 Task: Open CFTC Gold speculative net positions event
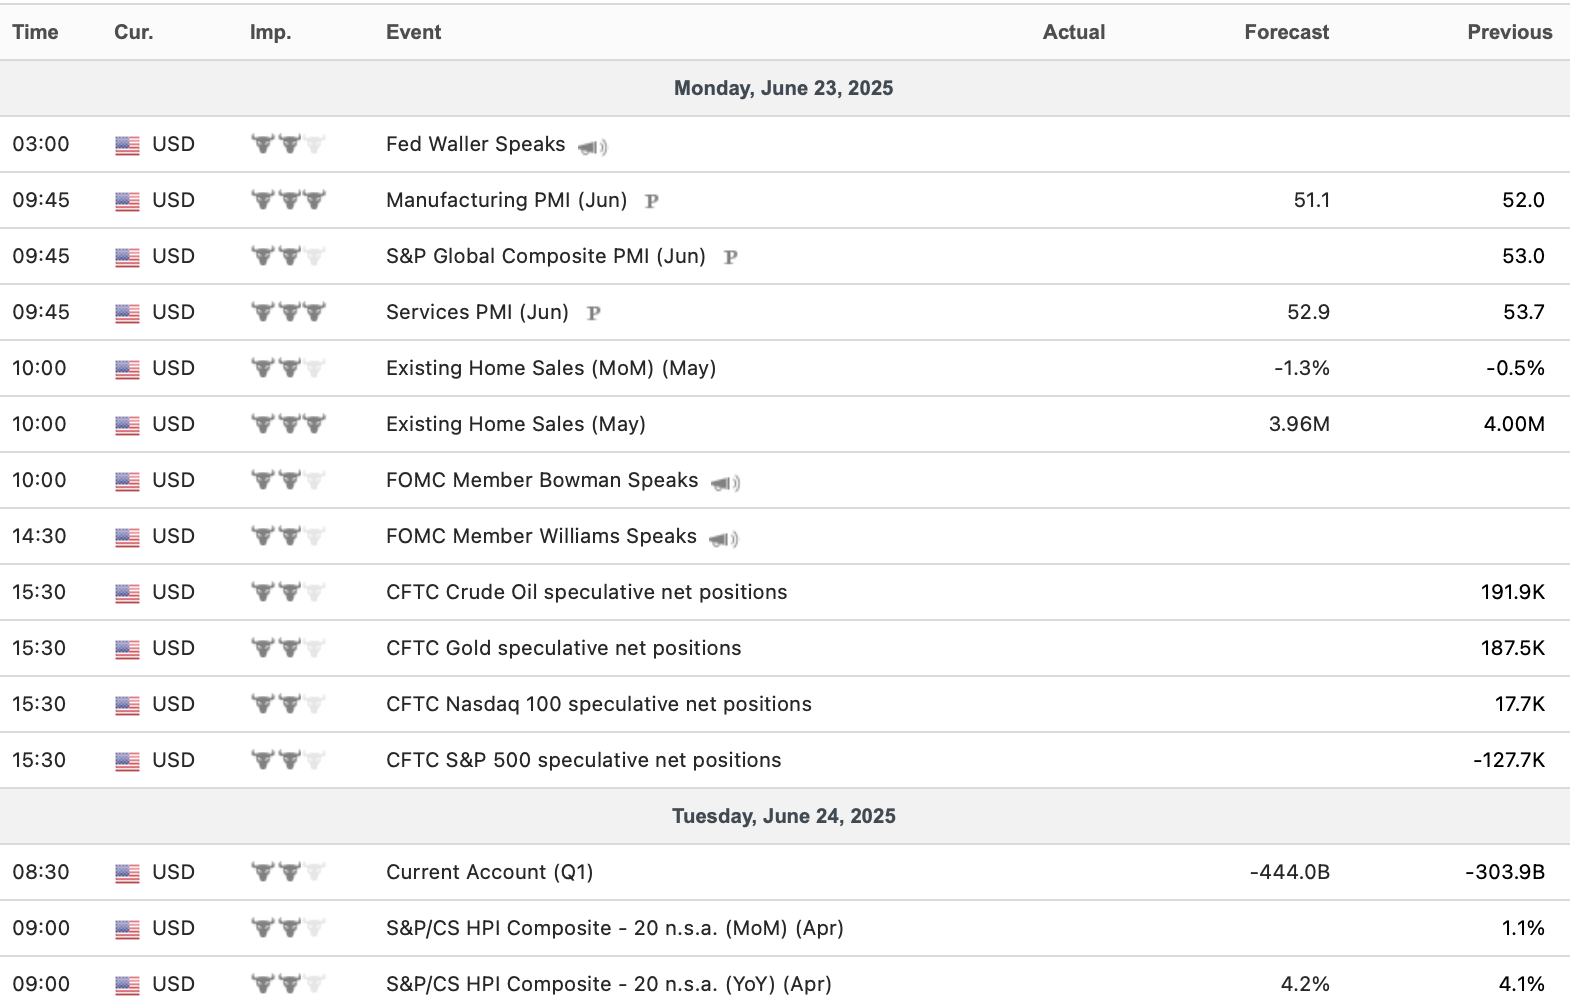(x=563, y=648)
